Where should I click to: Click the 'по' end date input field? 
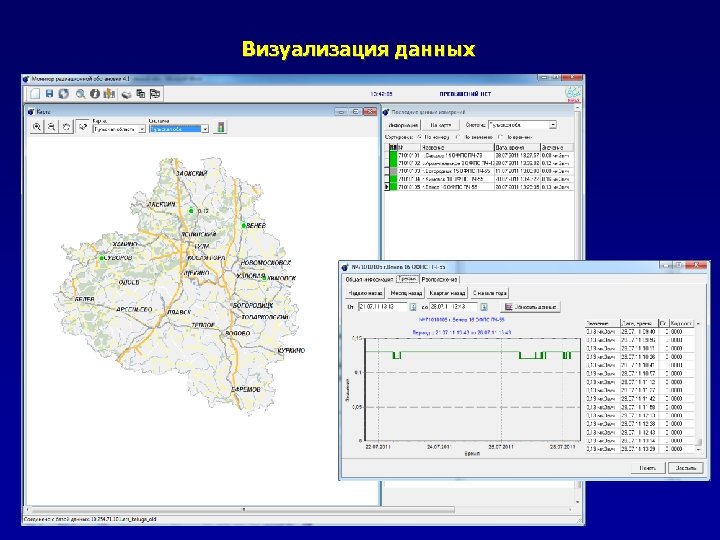pyautogui.click(x=453, y=307)
